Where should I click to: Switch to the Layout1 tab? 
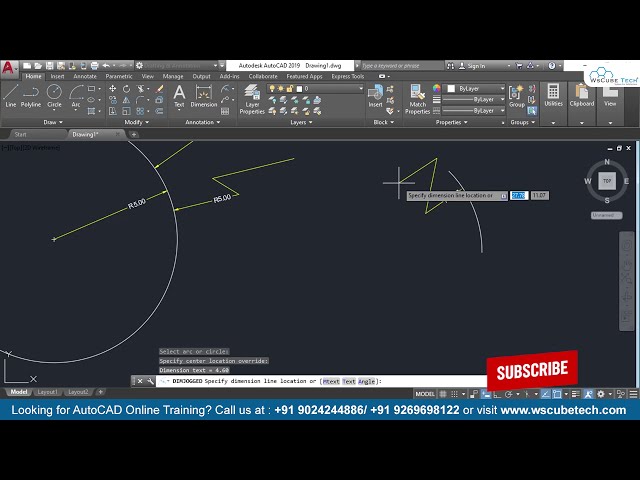(x=48, y=392)
